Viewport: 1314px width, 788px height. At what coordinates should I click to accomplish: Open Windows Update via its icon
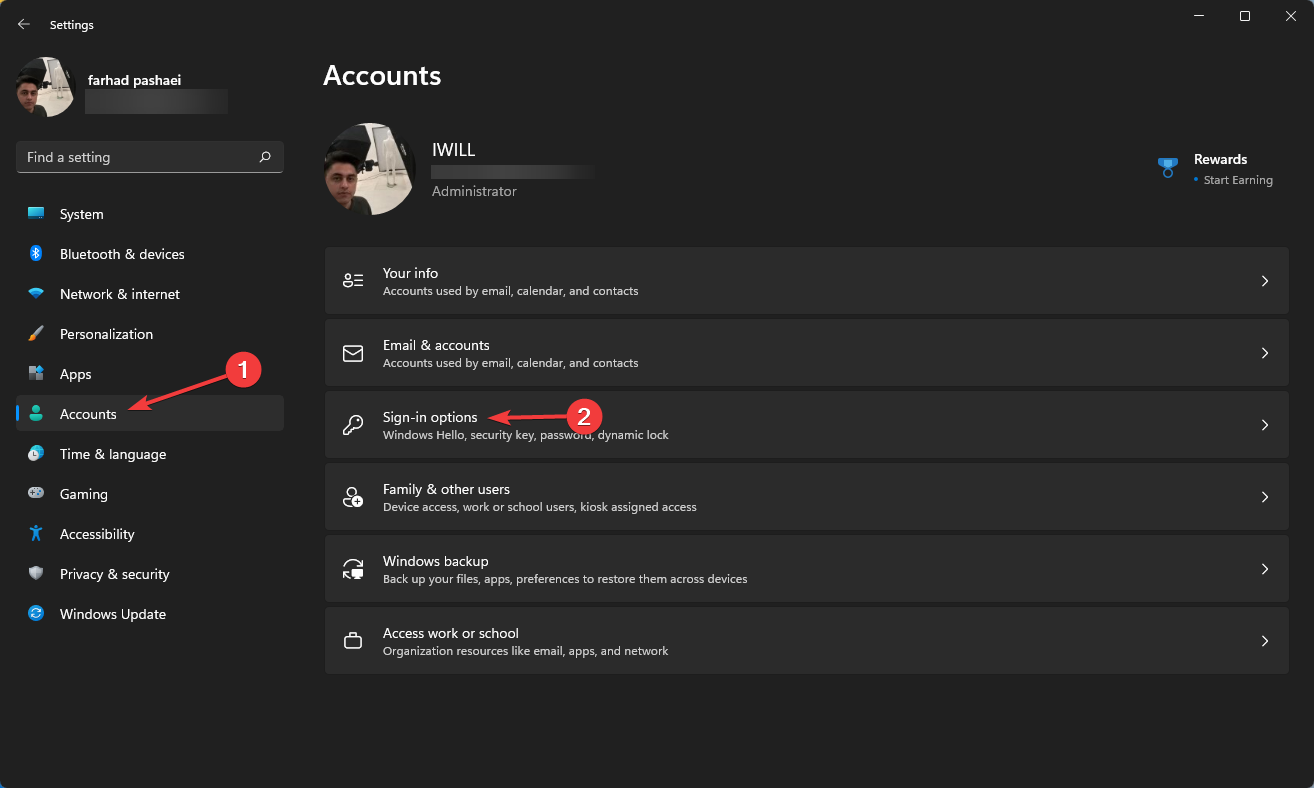click(34, 613)
